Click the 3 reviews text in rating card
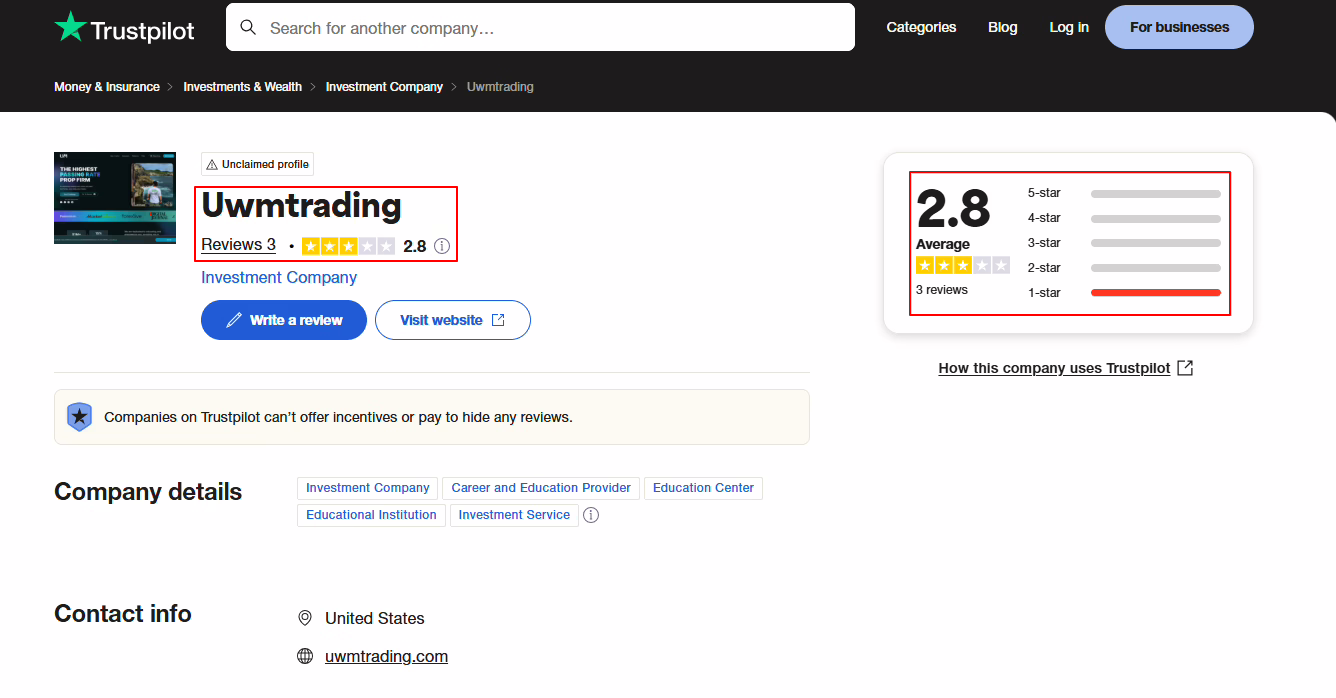This screenshot has height=698, width=1336. pyautogui.click(x=942, y=290)
